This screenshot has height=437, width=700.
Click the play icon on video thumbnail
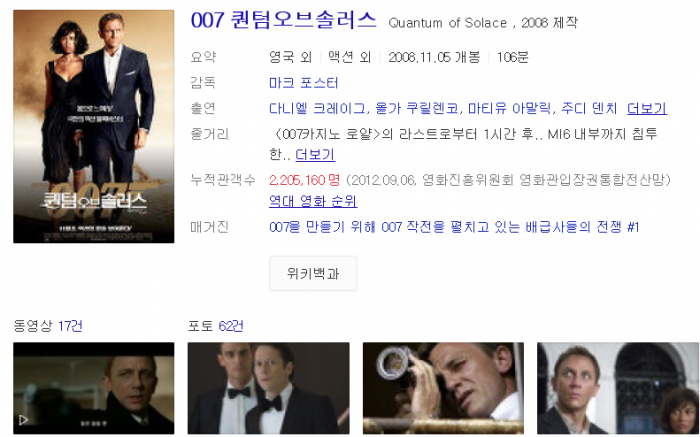tap(23, 420)
